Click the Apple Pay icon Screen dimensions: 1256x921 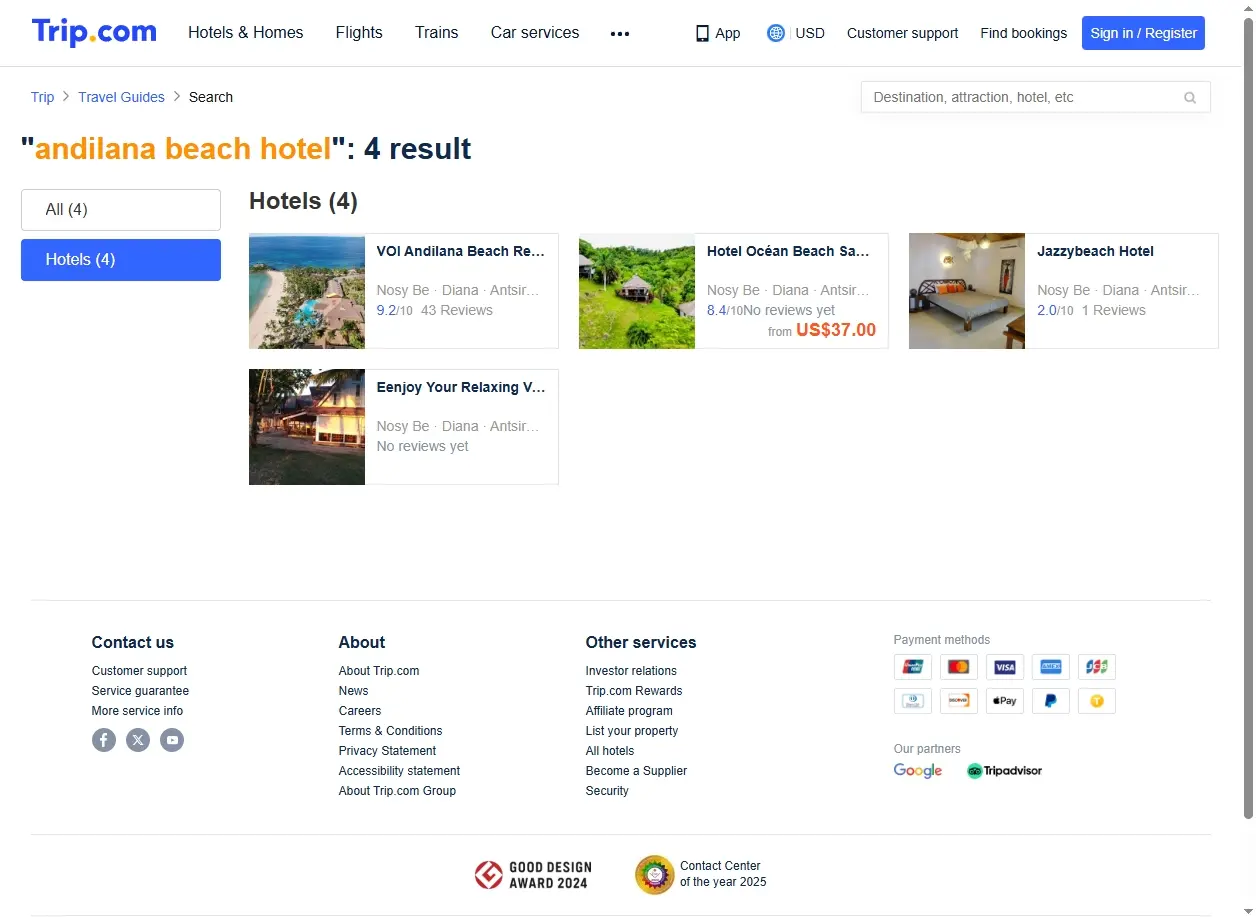click(x=1005, y=701)
